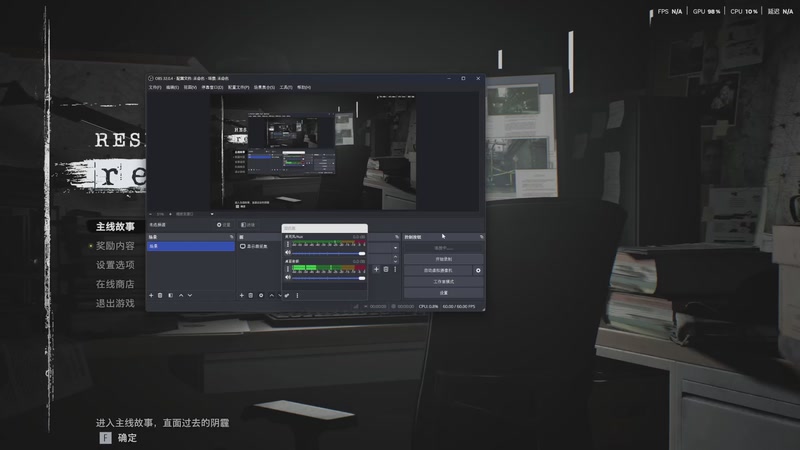Adjust the 麦克风/Aux volume slider

[x=329, y=253]
